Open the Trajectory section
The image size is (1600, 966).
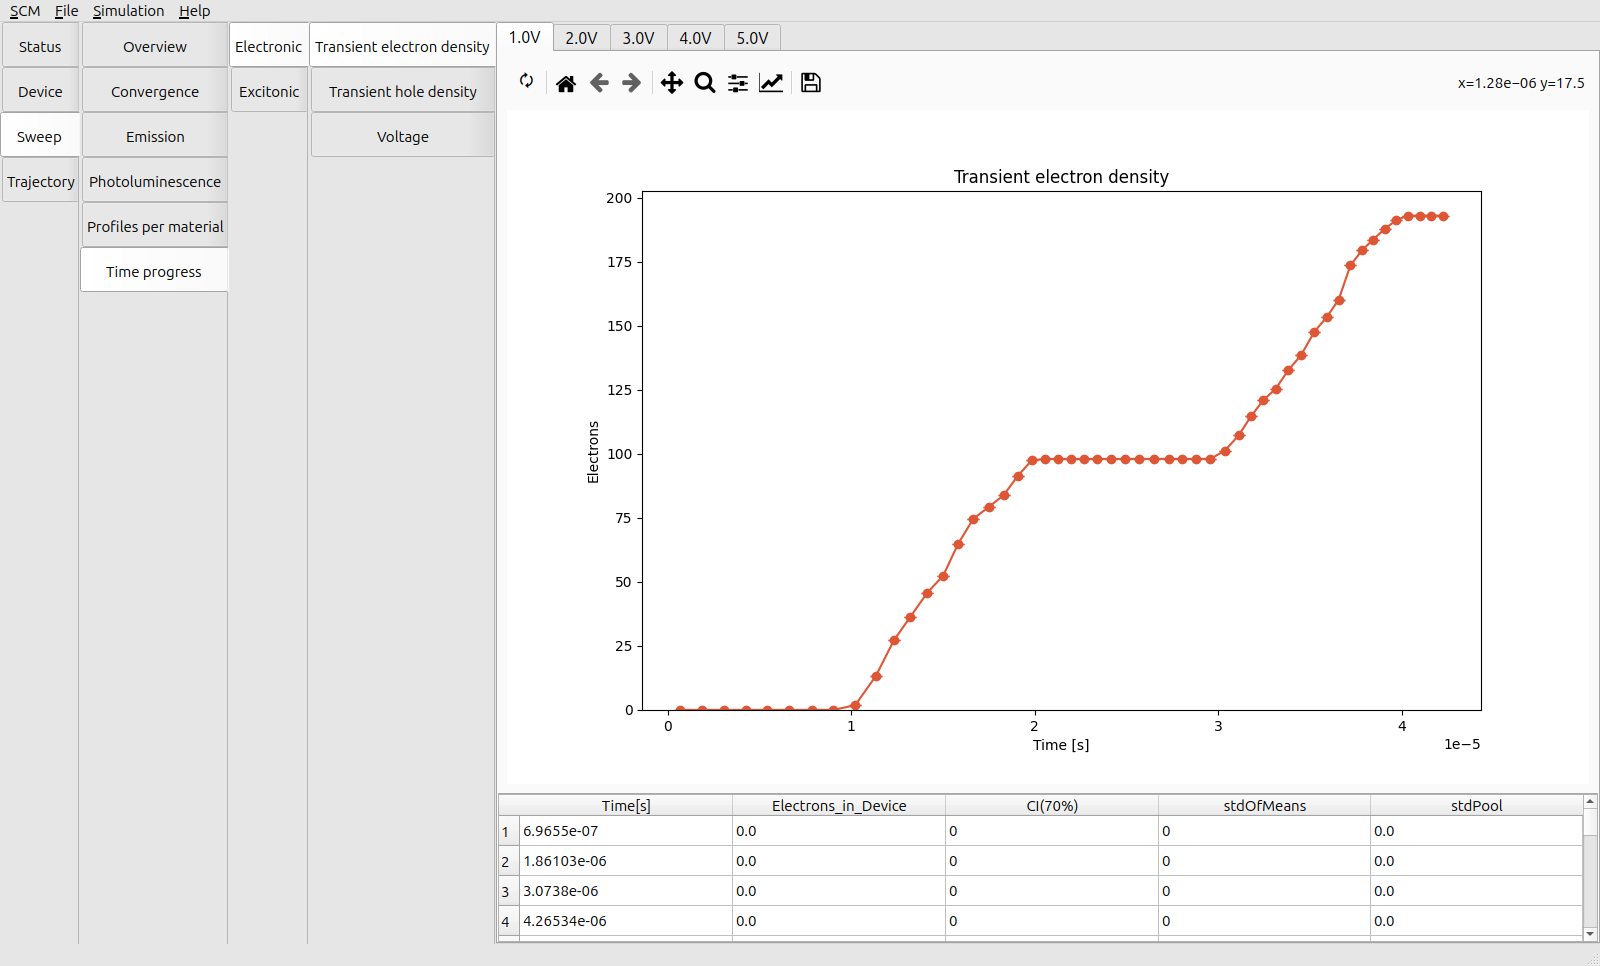pyautogui.click(x=41, y=182)
